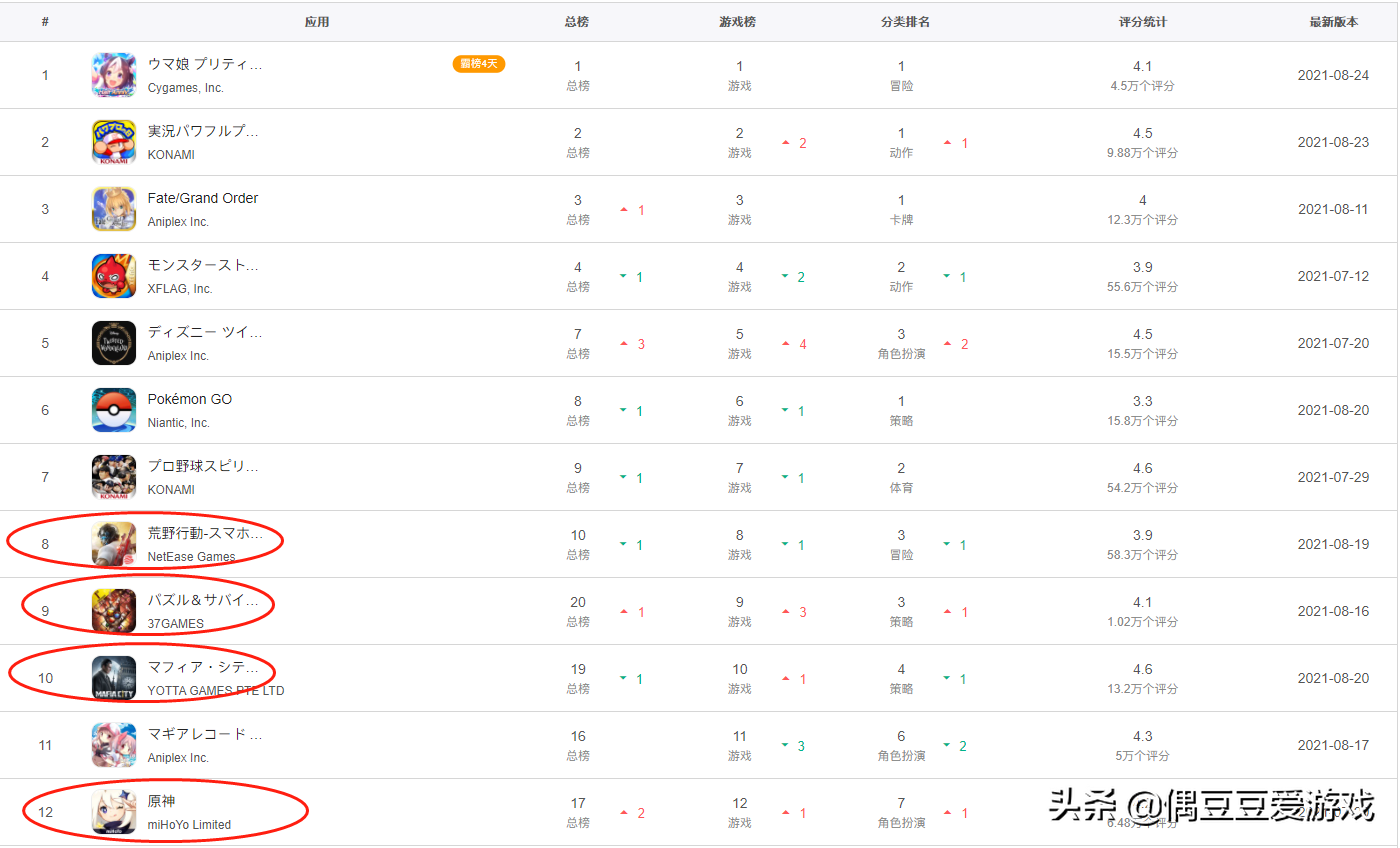This screenshot has height=848, width=1400.
Task: Click the 2021-08-16 version date
Action: point(1334,611)
